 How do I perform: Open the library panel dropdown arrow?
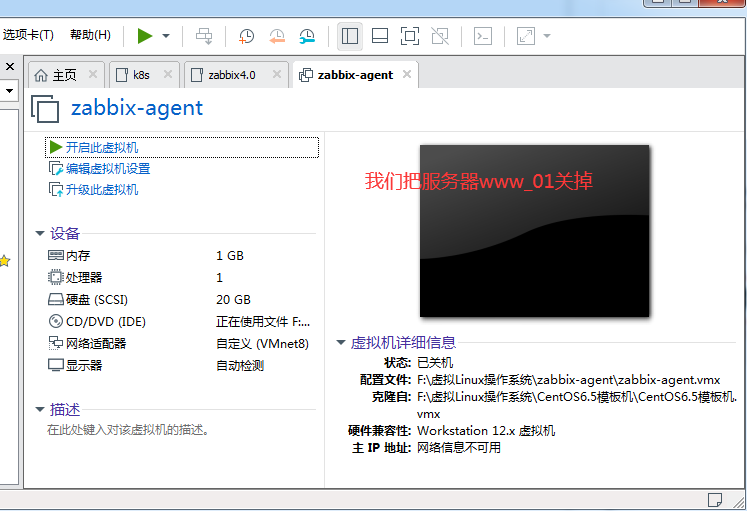click(9, 90)
